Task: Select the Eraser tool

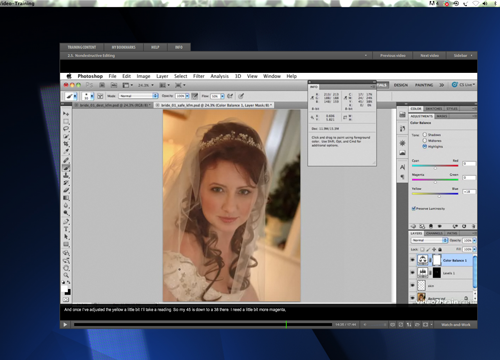Action: point(66,190)
